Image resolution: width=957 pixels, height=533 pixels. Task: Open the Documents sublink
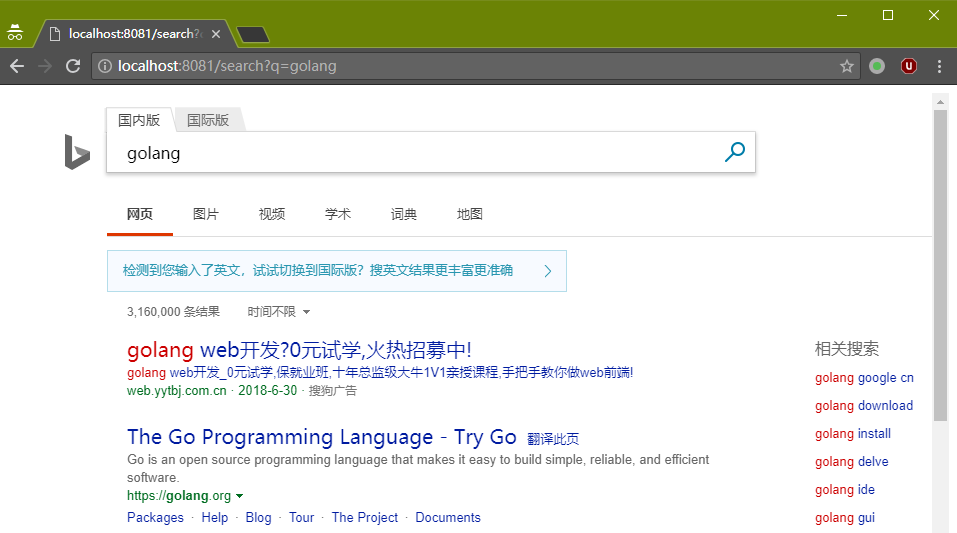point(448,517)
